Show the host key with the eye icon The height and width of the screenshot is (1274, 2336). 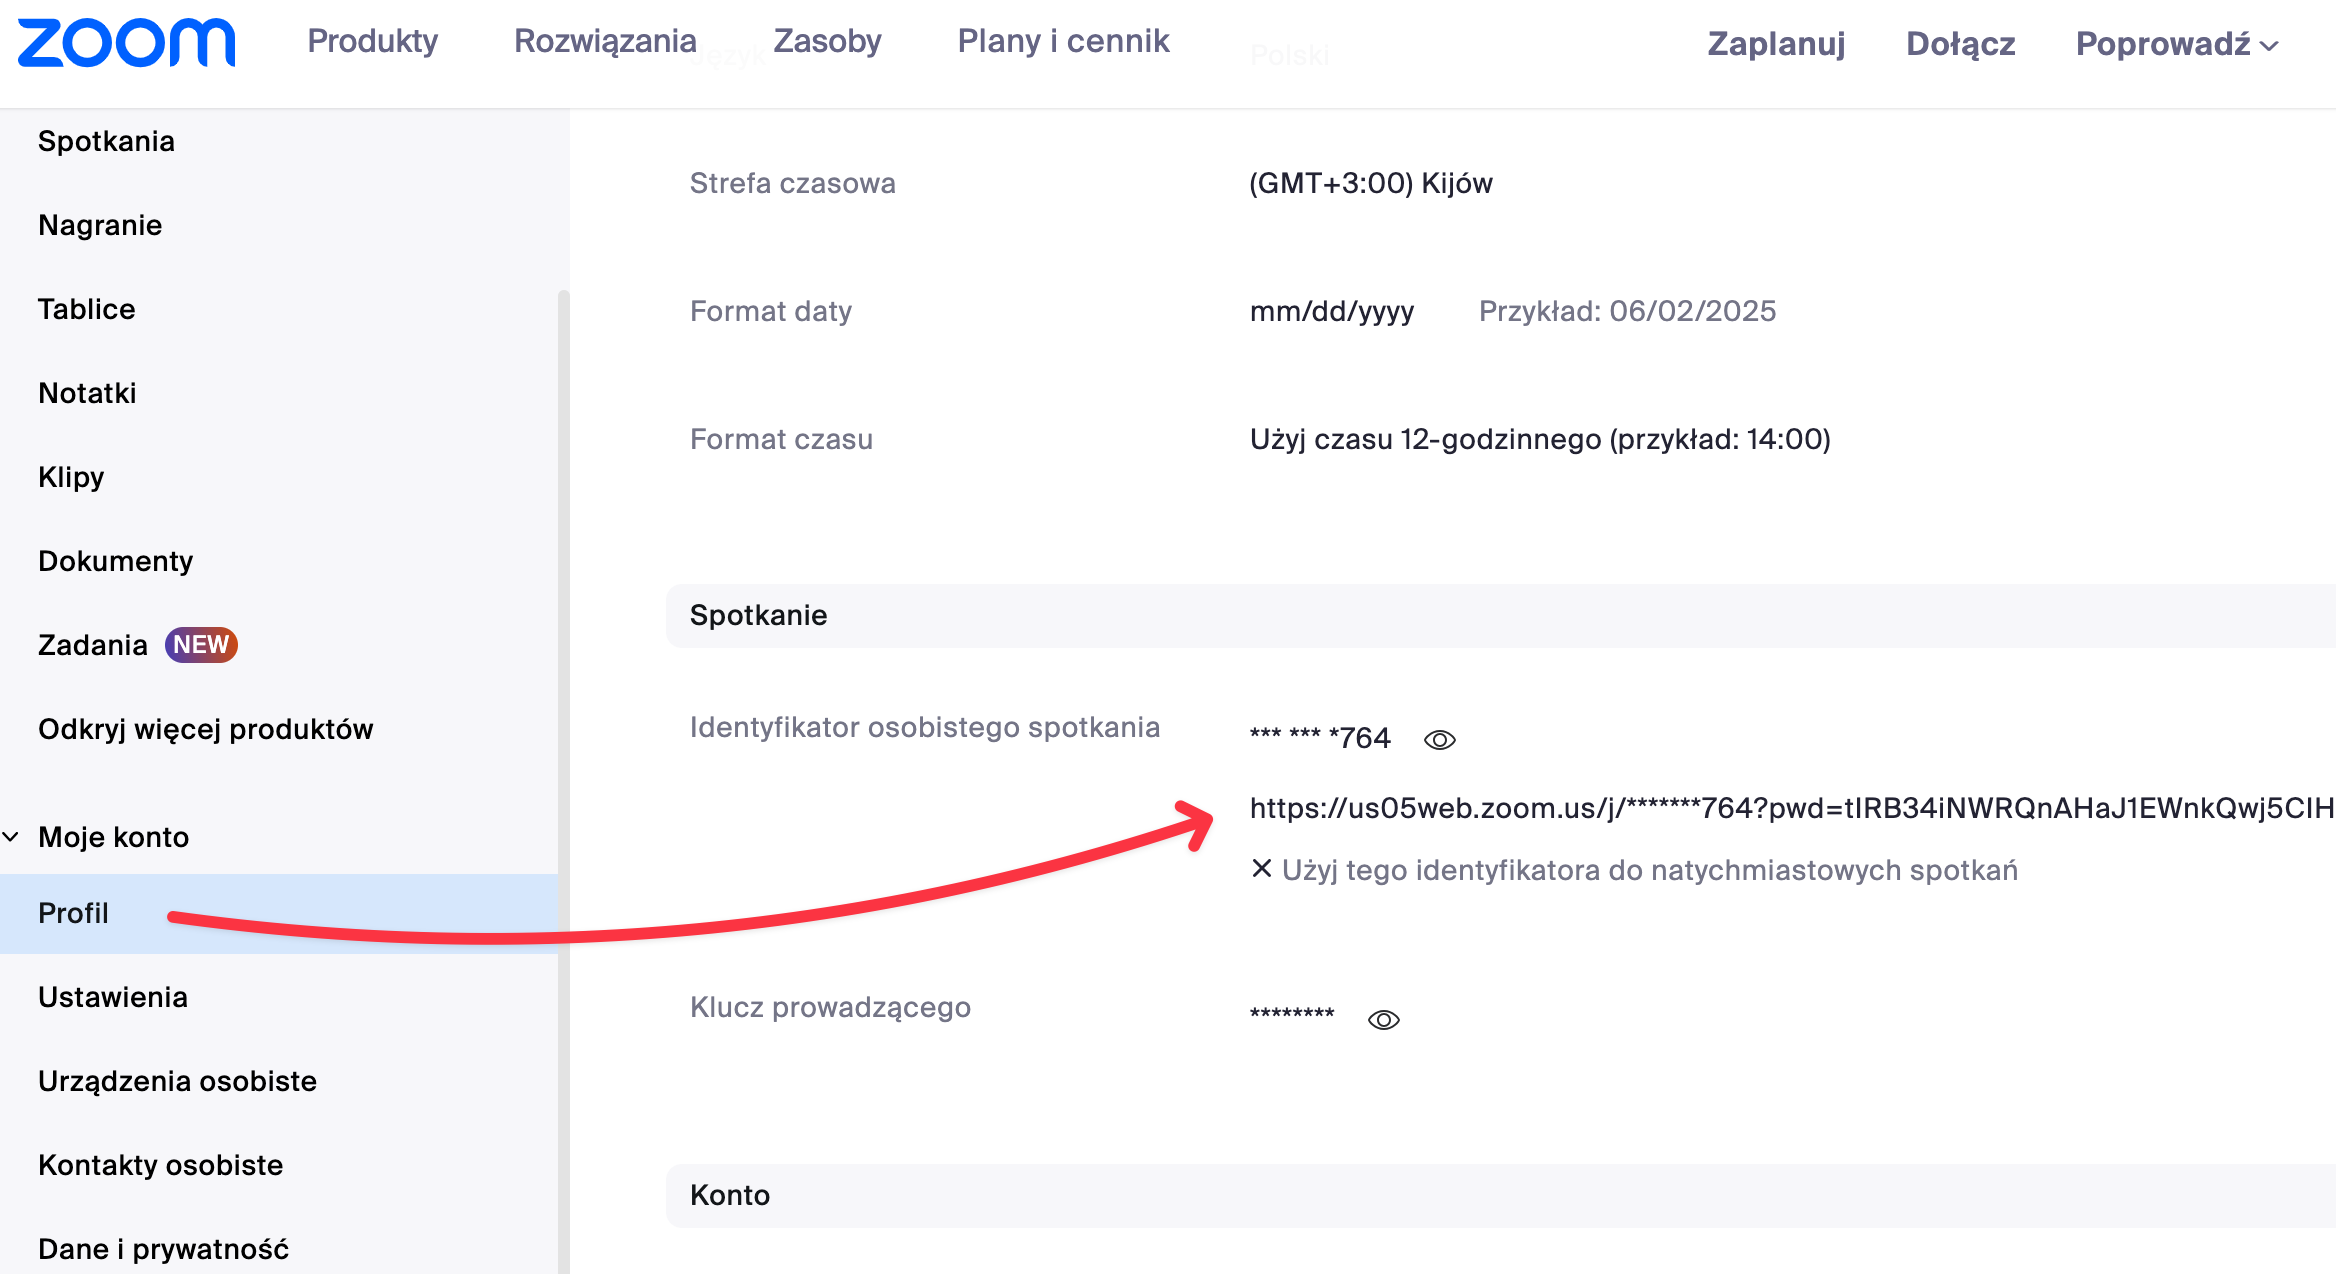pos(1383,1020)
